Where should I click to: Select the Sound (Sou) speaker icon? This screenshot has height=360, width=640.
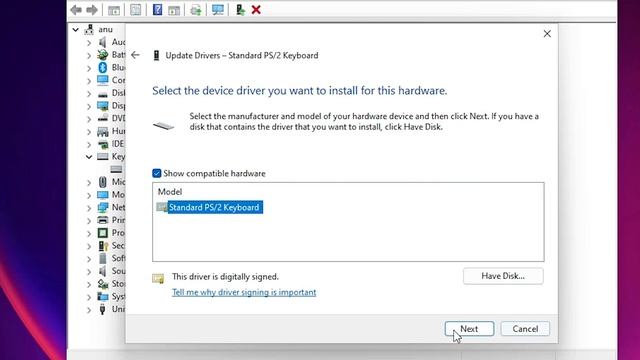click(103, 271)
